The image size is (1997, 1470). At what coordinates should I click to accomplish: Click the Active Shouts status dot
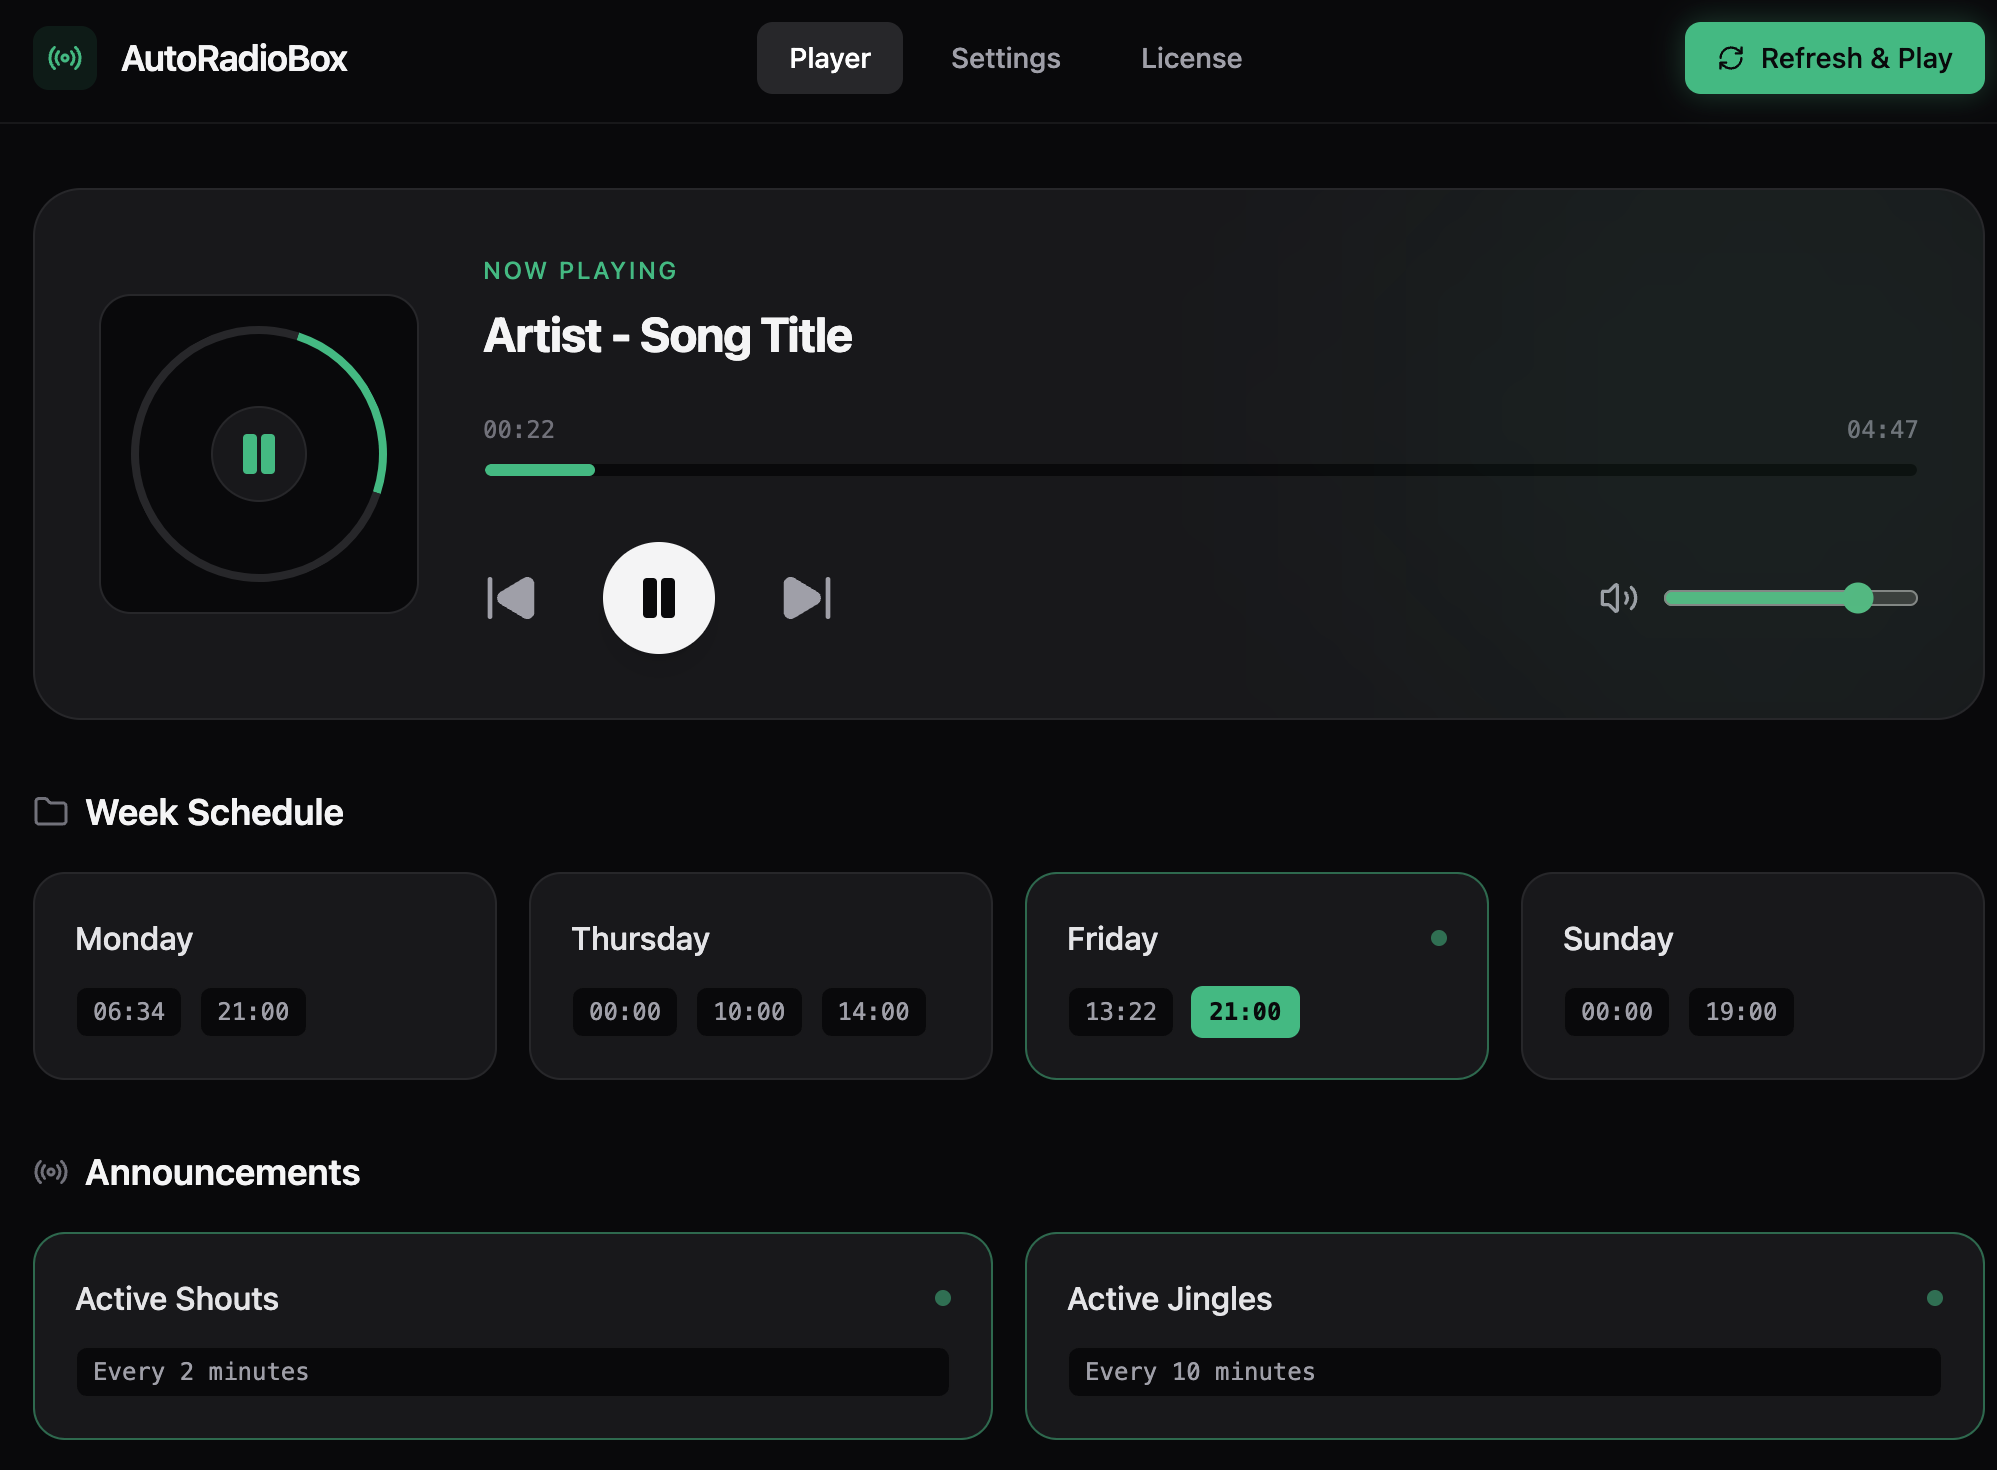[943, 1298]
